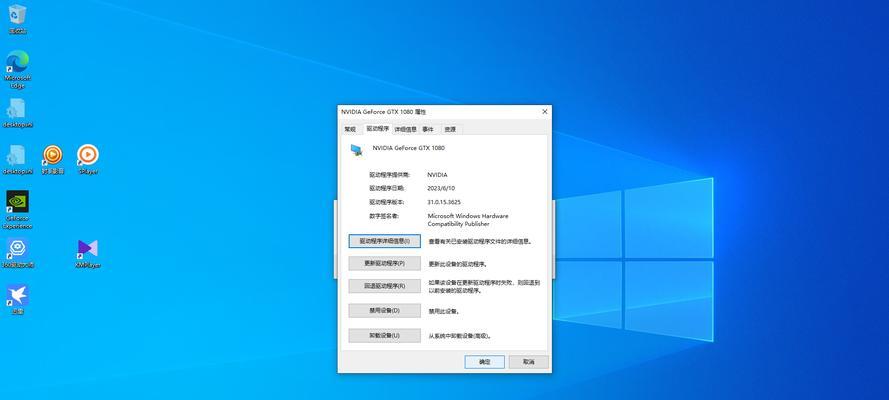Launch the 360 driver tool desktop shortcut
This screenshot has height=400, width=889.
click(x=18, y=253)
